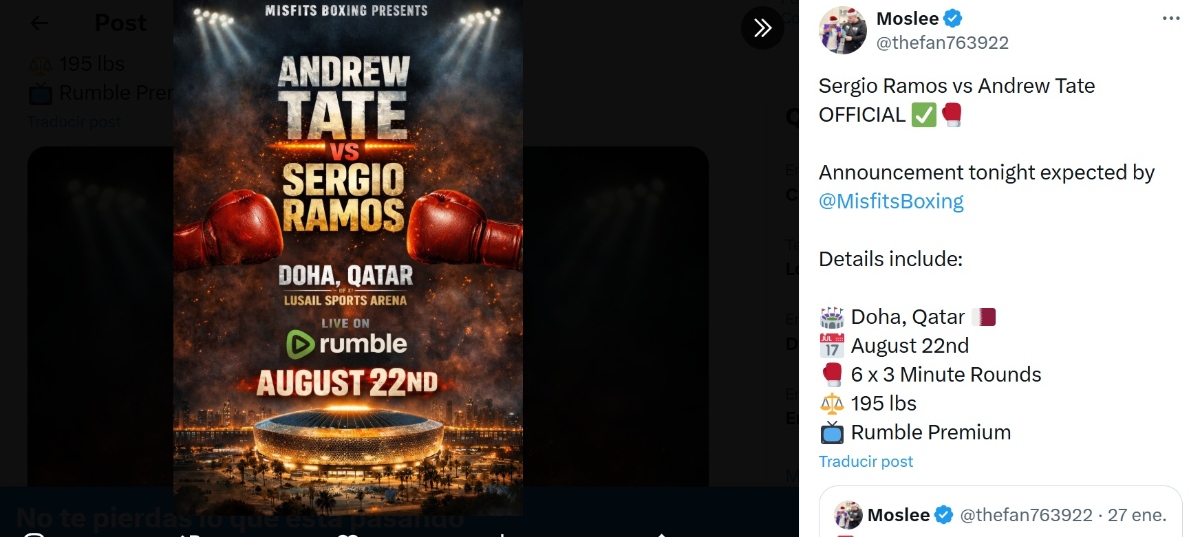
Task: Open the quoted tweet's Moslee avatar
Action: pyautogui.click(x=848, y=515)
